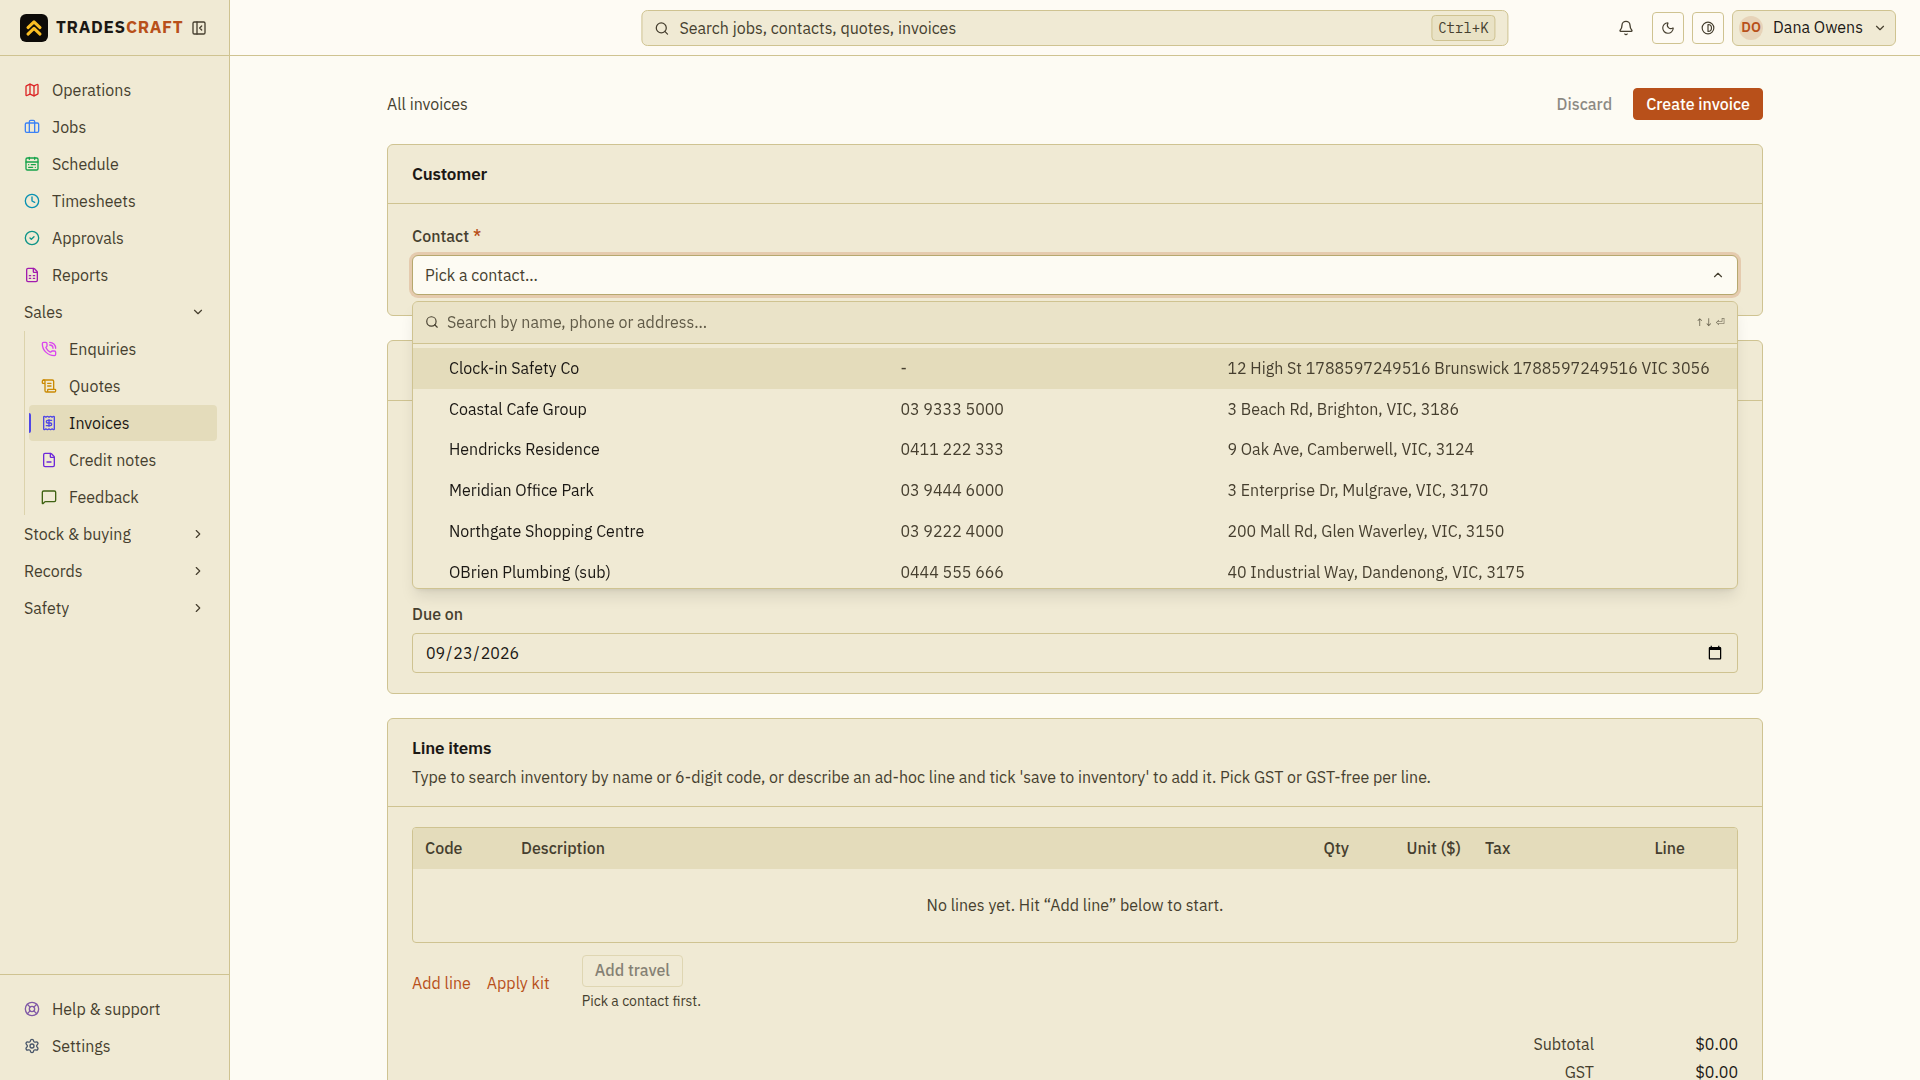Click the Due on date field

tap(1074, 653)
